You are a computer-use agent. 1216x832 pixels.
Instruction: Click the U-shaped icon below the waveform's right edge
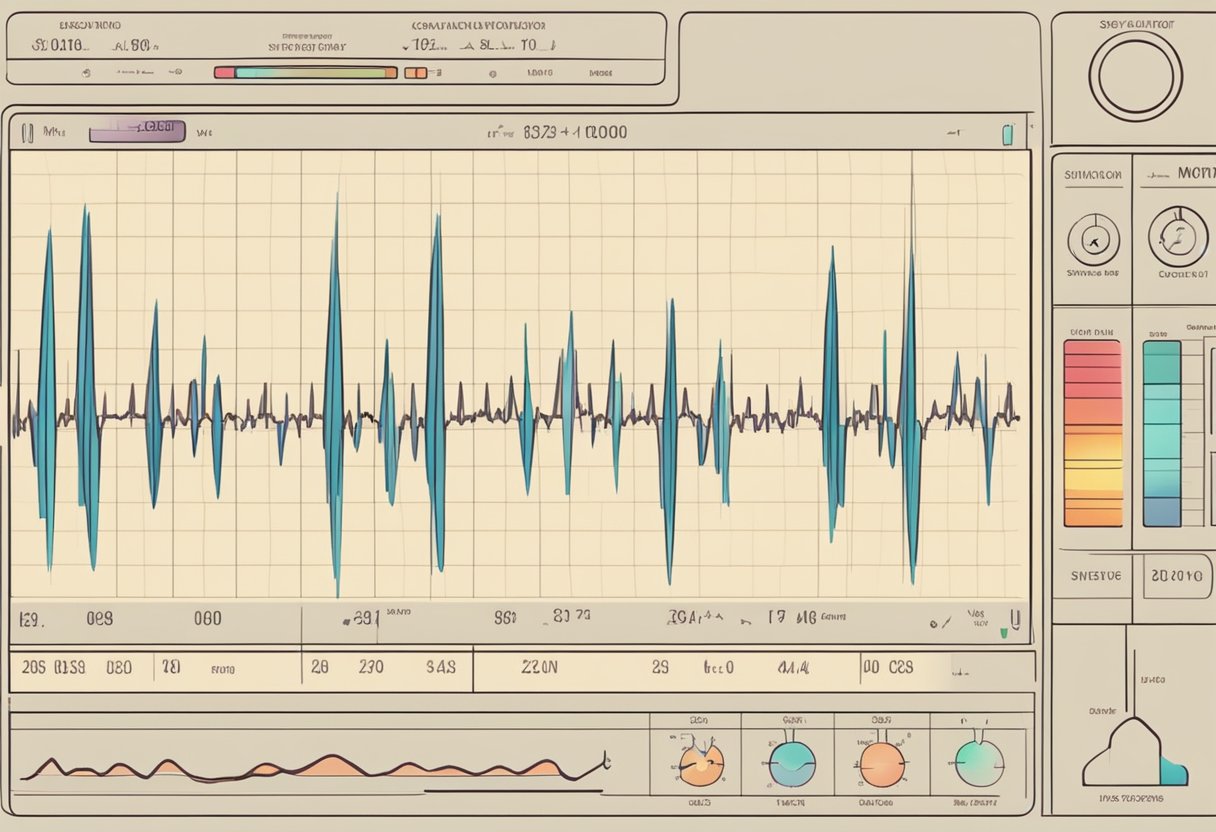[x=1014, y=621]
